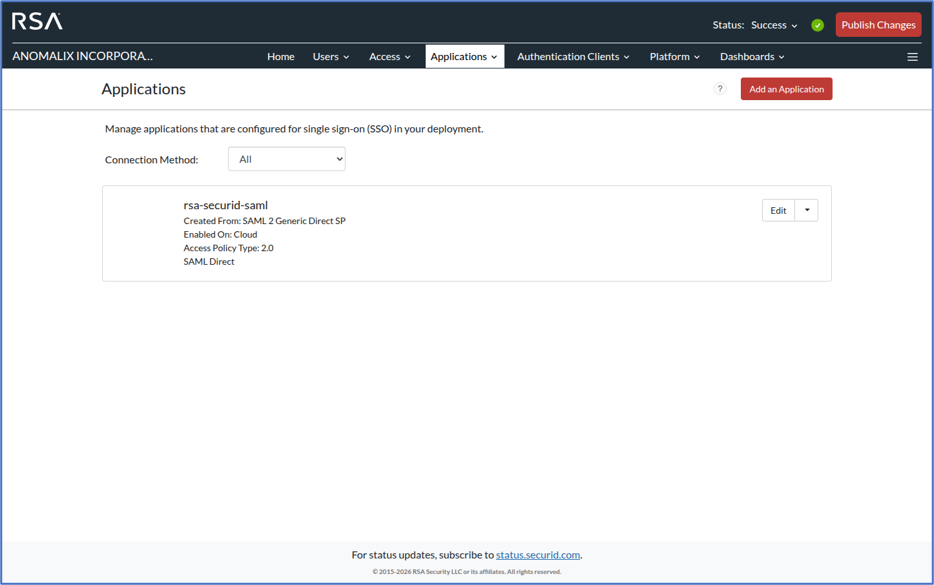Click the 'Connection Method:' label
This screenshot has width=934, height=585.
tap(151, 160)
